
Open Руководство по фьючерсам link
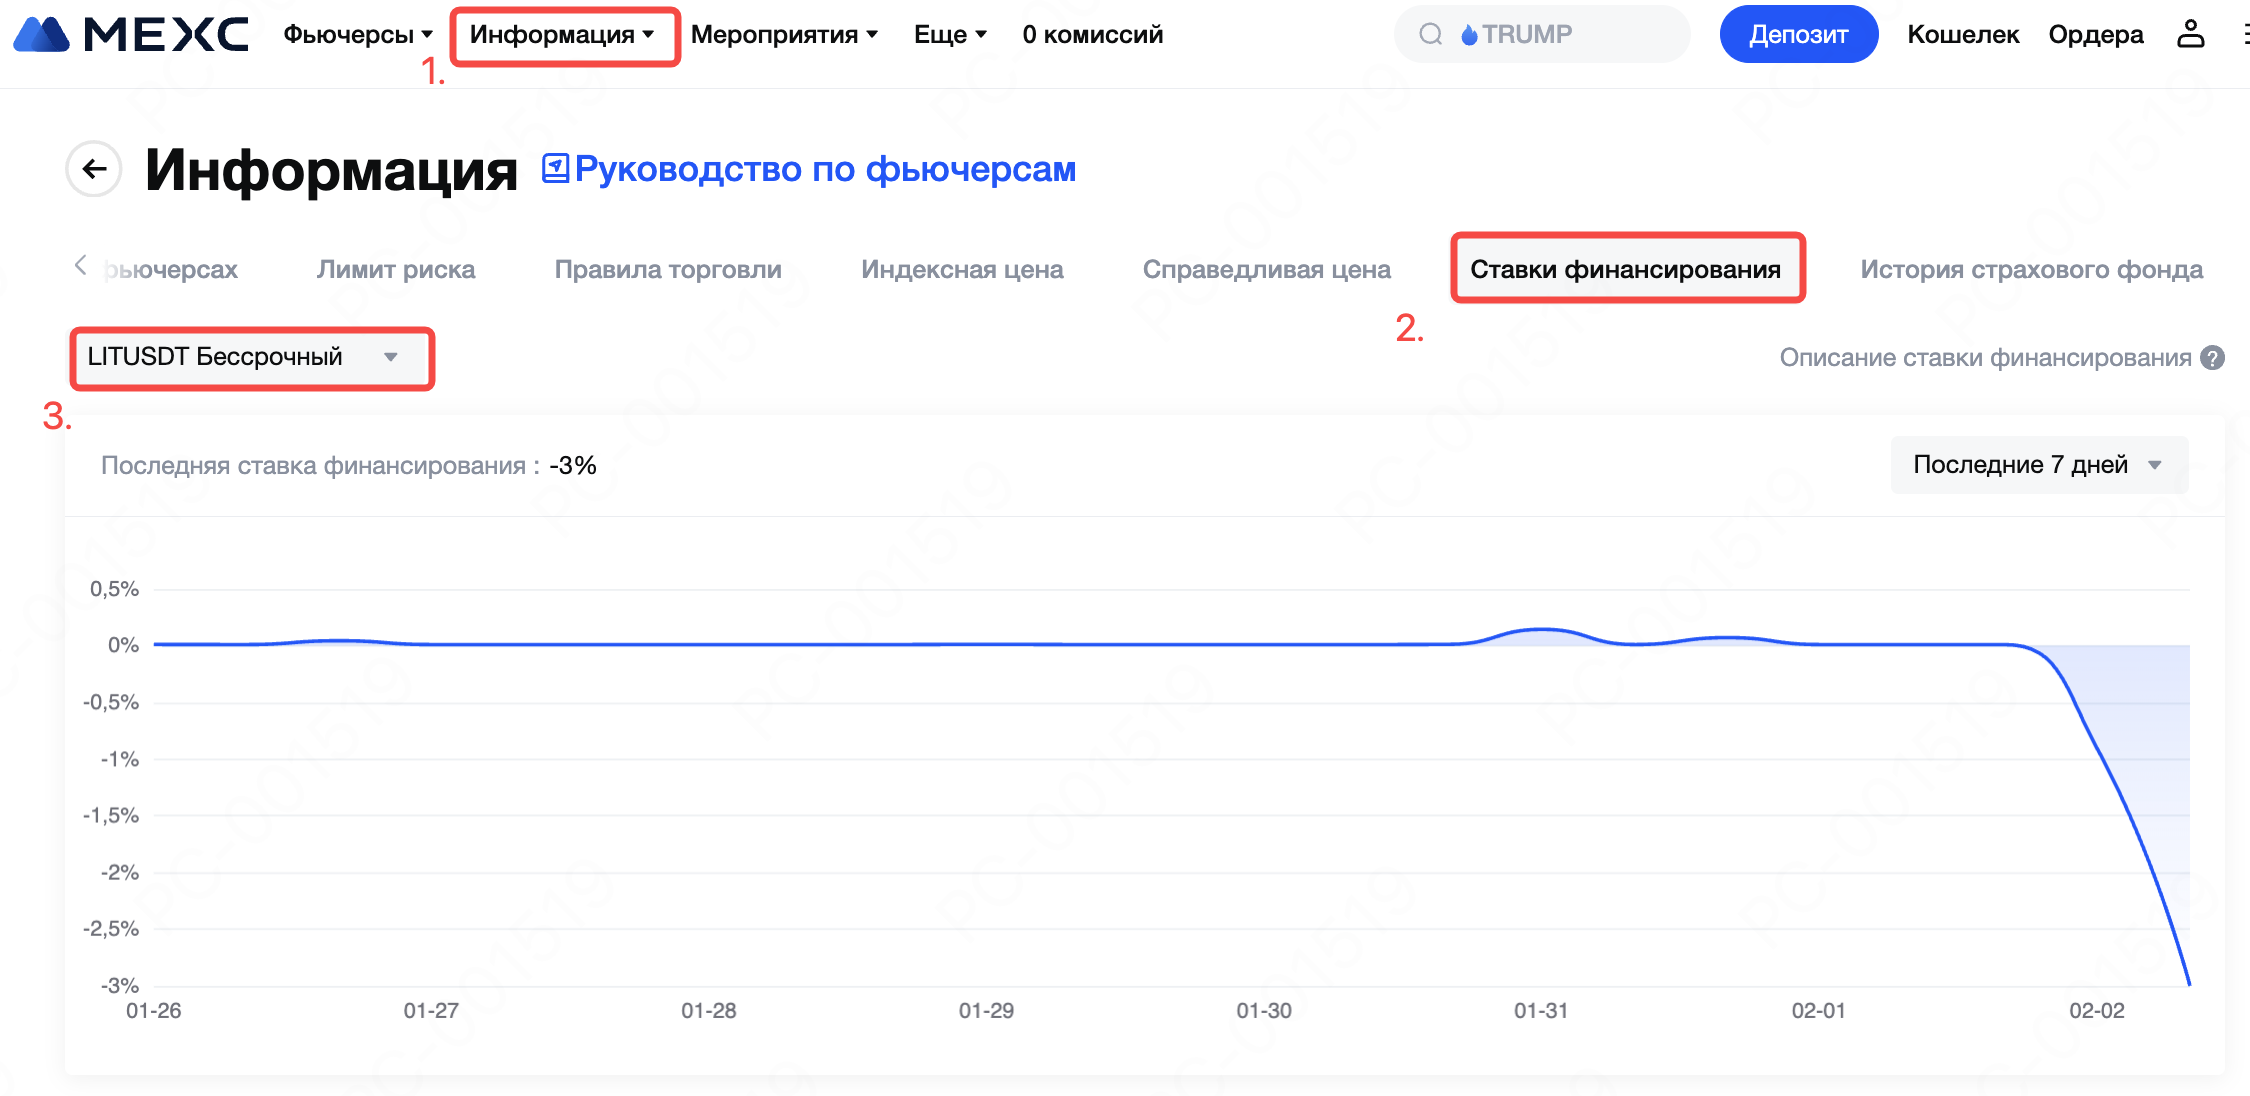point(825,169)
